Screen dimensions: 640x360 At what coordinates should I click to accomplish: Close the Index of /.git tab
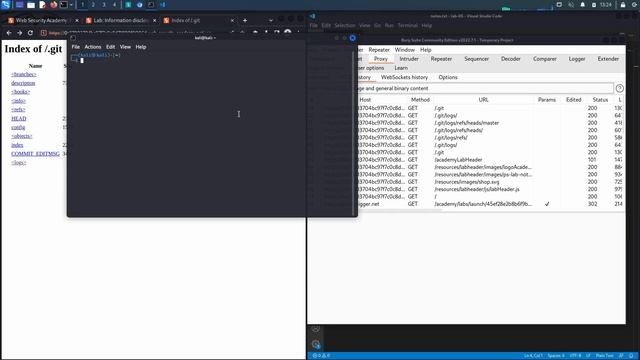232,20
